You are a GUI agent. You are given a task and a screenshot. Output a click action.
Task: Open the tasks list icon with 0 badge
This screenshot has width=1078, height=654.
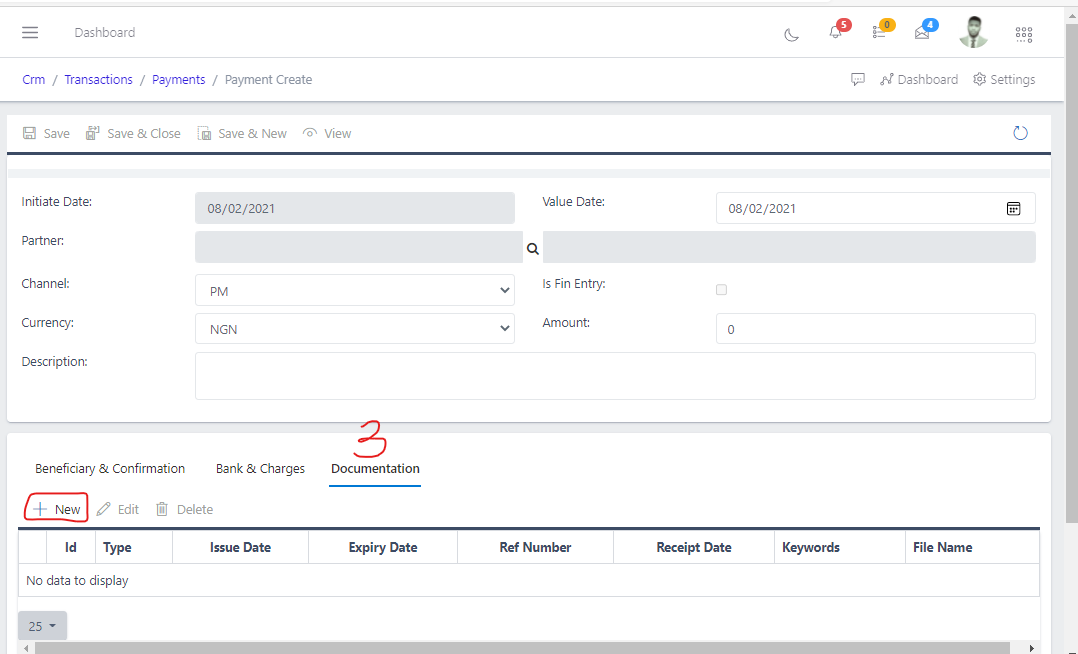[878, 34]
